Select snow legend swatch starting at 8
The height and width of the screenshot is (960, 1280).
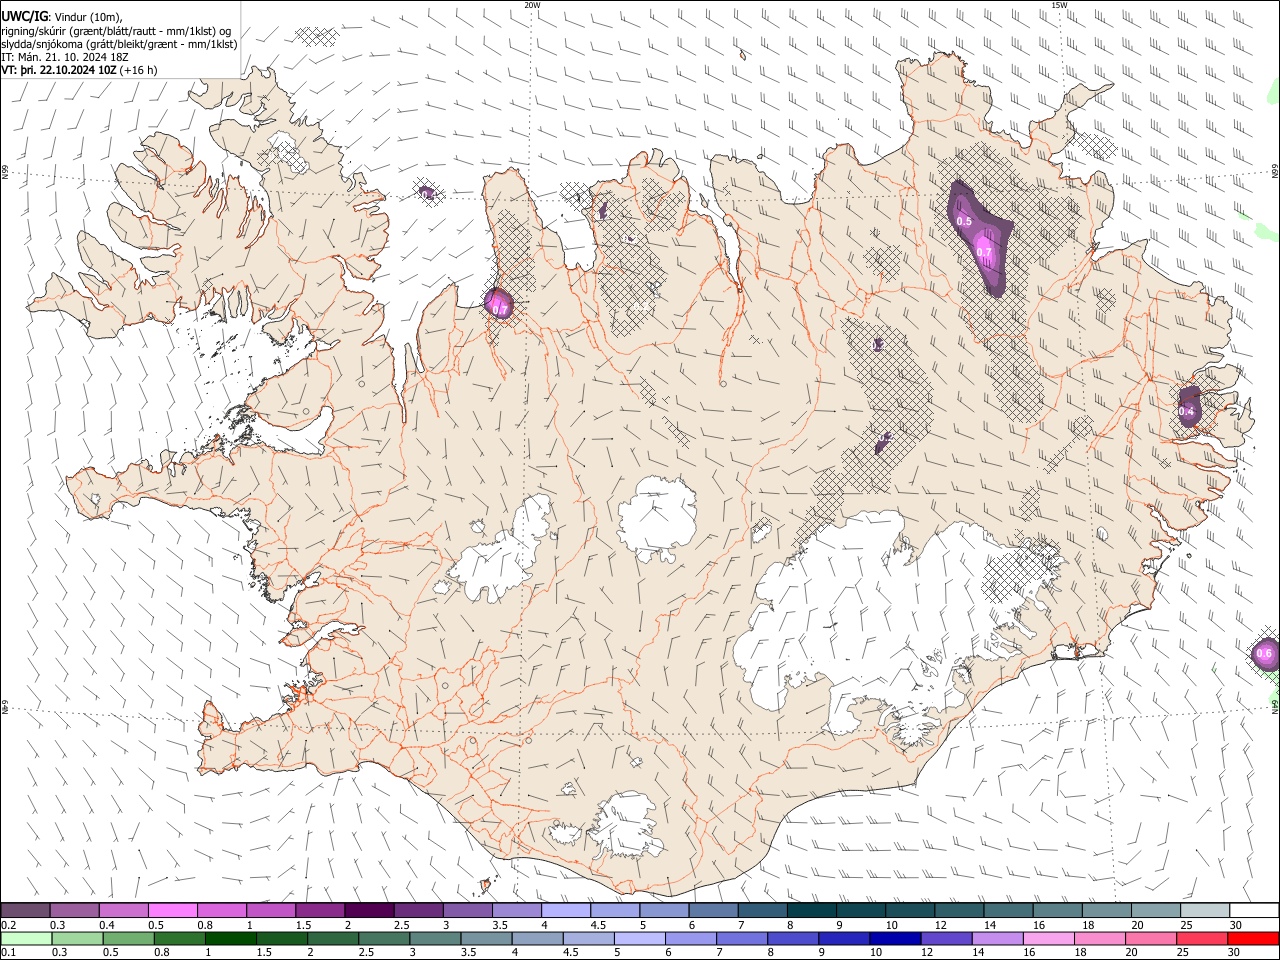(812, 910)
